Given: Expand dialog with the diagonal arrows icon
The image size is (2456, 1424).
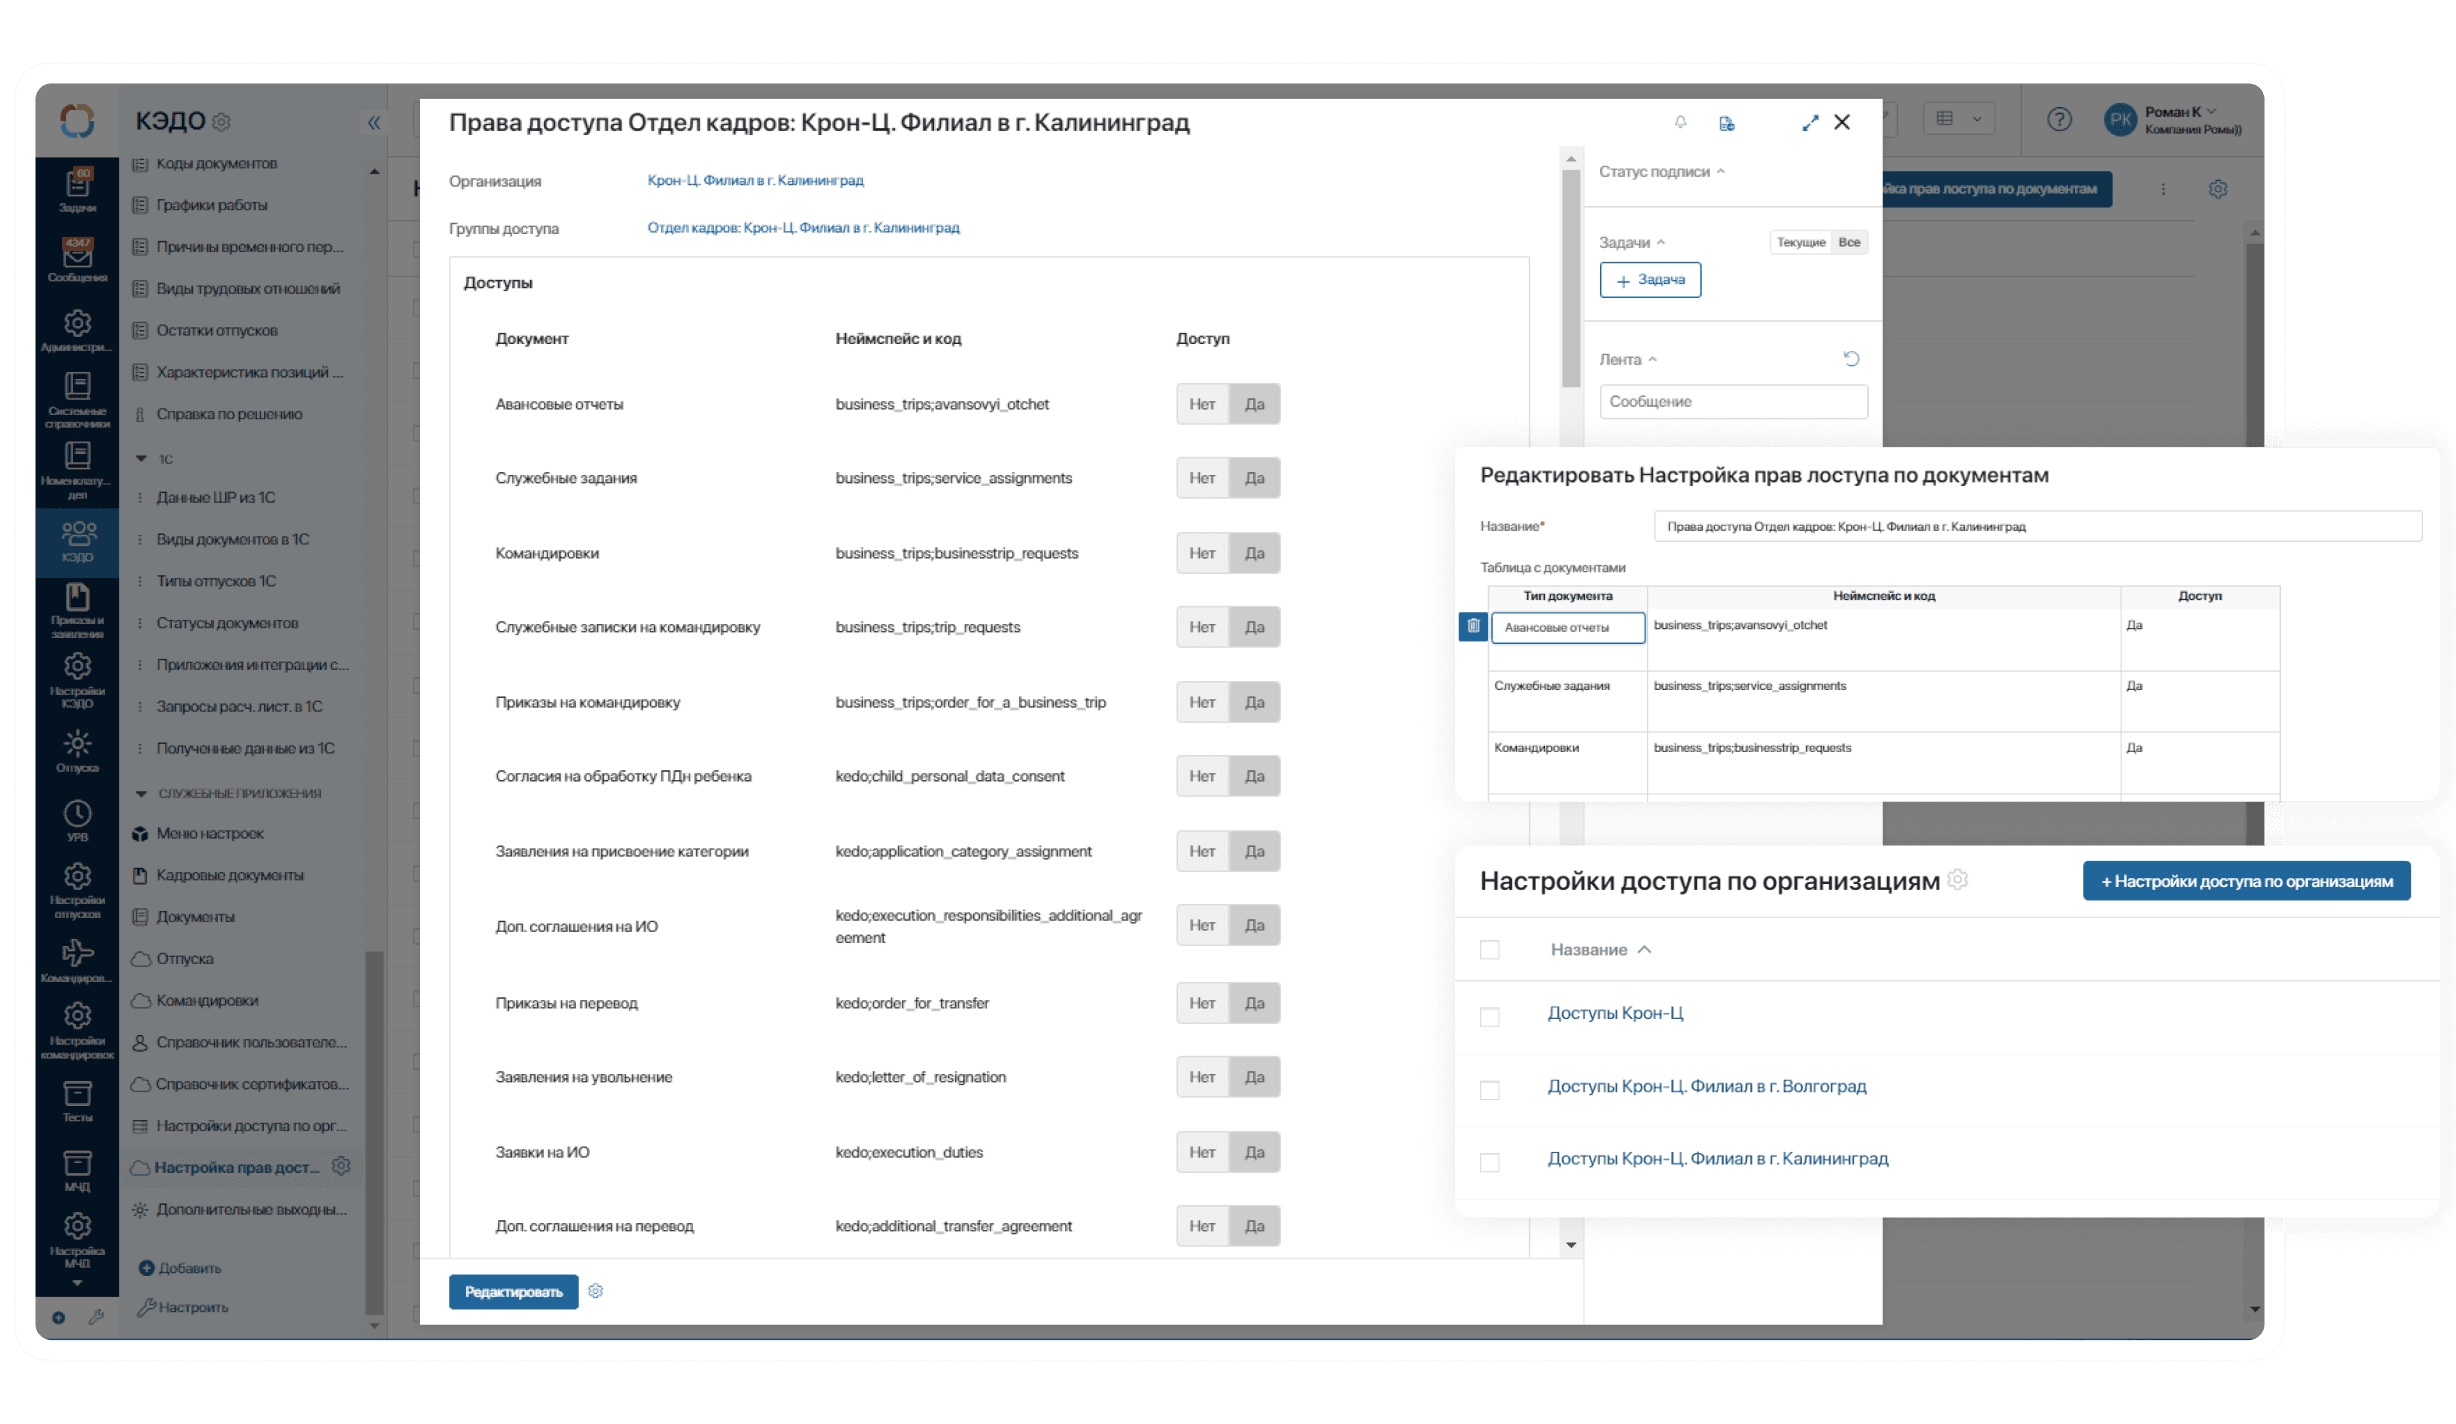Looking at the screenshot, I should pos(1810,123).
